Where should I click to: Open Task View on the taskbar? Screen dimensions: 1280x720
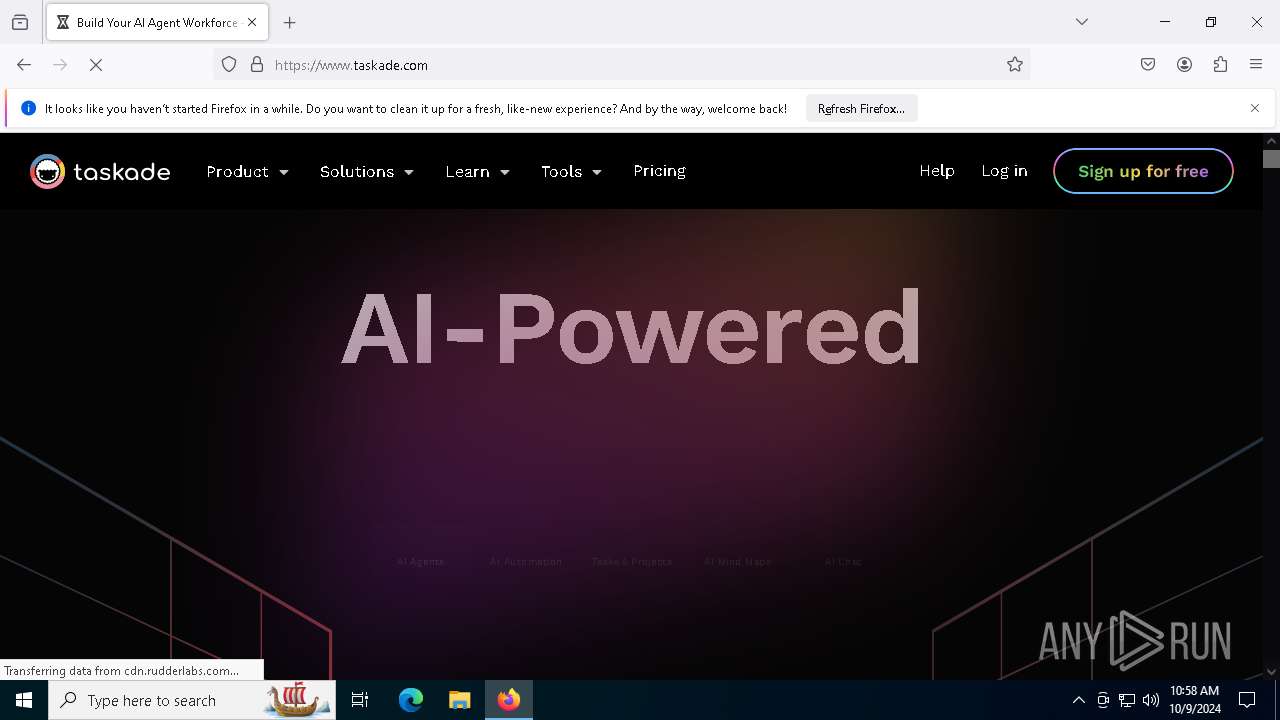pos(360,700)
